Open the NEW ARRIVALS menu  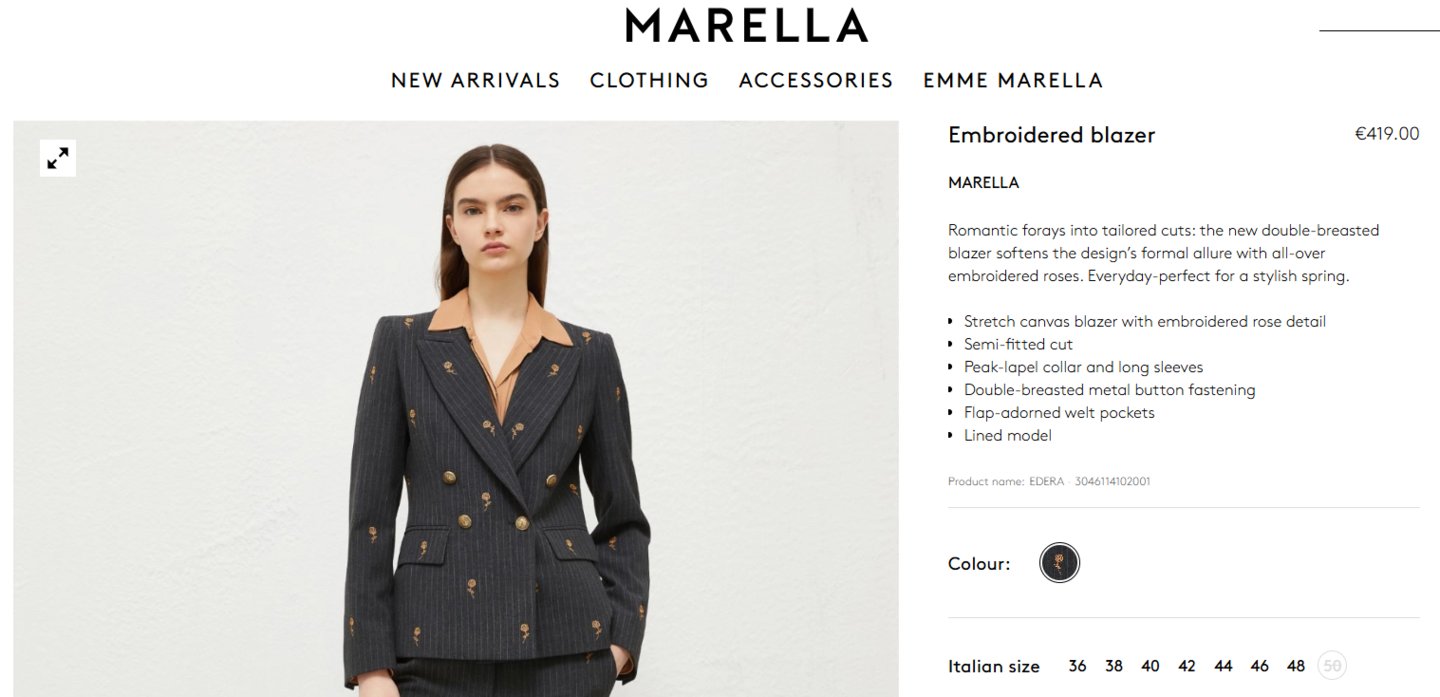[x=475, y=80]
